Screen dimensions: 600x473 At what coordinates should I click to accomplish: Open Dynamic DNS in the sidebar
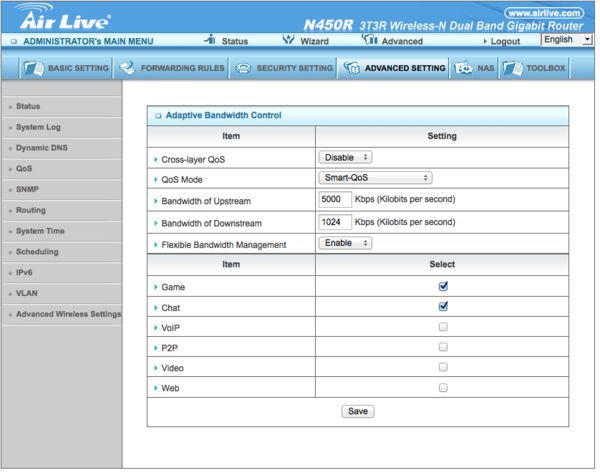(x=42, y=148)
